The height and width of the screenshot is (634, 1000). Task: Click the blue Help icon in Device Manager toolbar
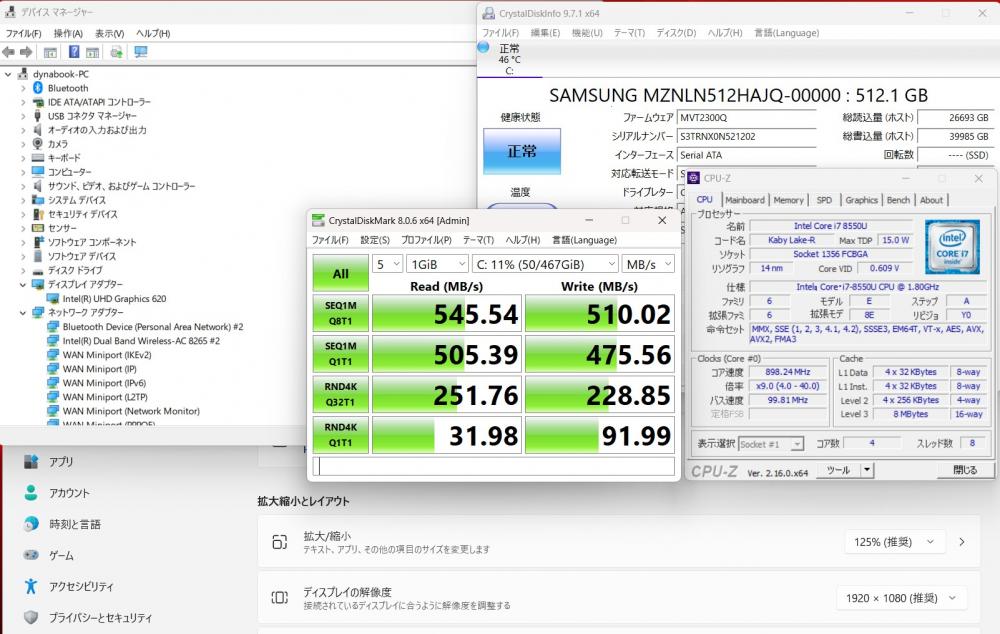pos(74,52)
